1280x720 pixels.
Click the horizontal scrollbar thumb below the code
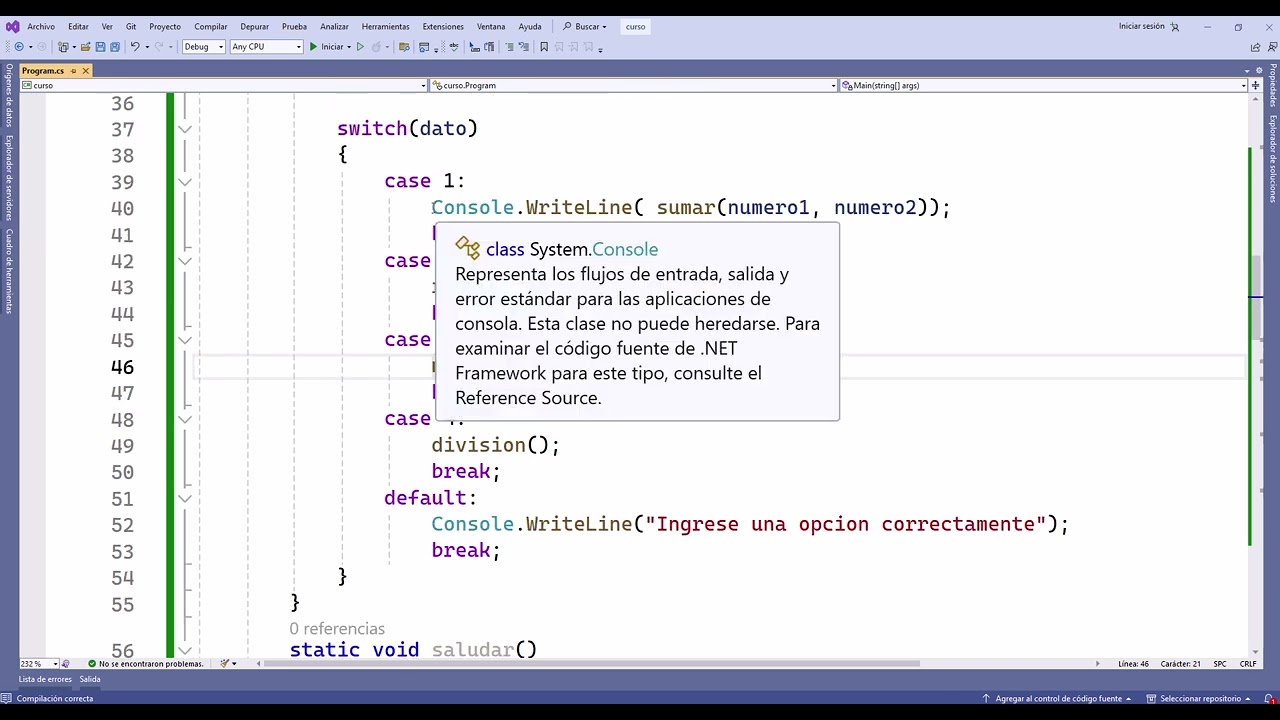tap(594, 664)
